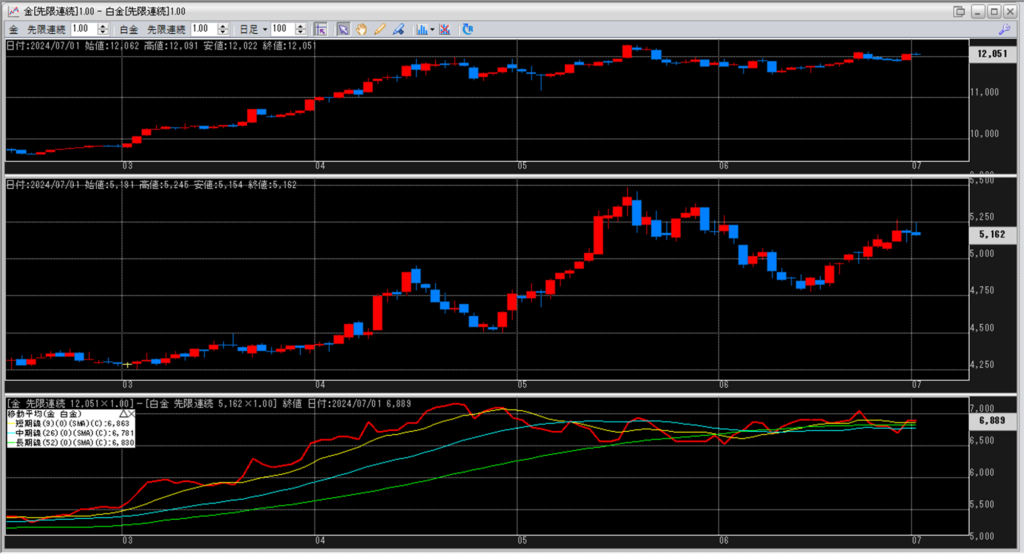Viewport: 1024px width, 554px height.
Task: Click the window duplicate icon in title bar
Action: click(x=959, y=10)
